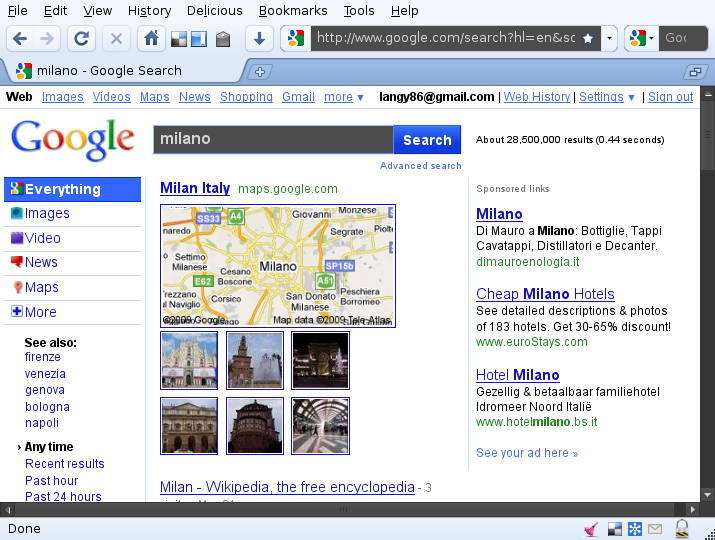Open Downloads with the down arrow icon

click(x=259, y=38)
